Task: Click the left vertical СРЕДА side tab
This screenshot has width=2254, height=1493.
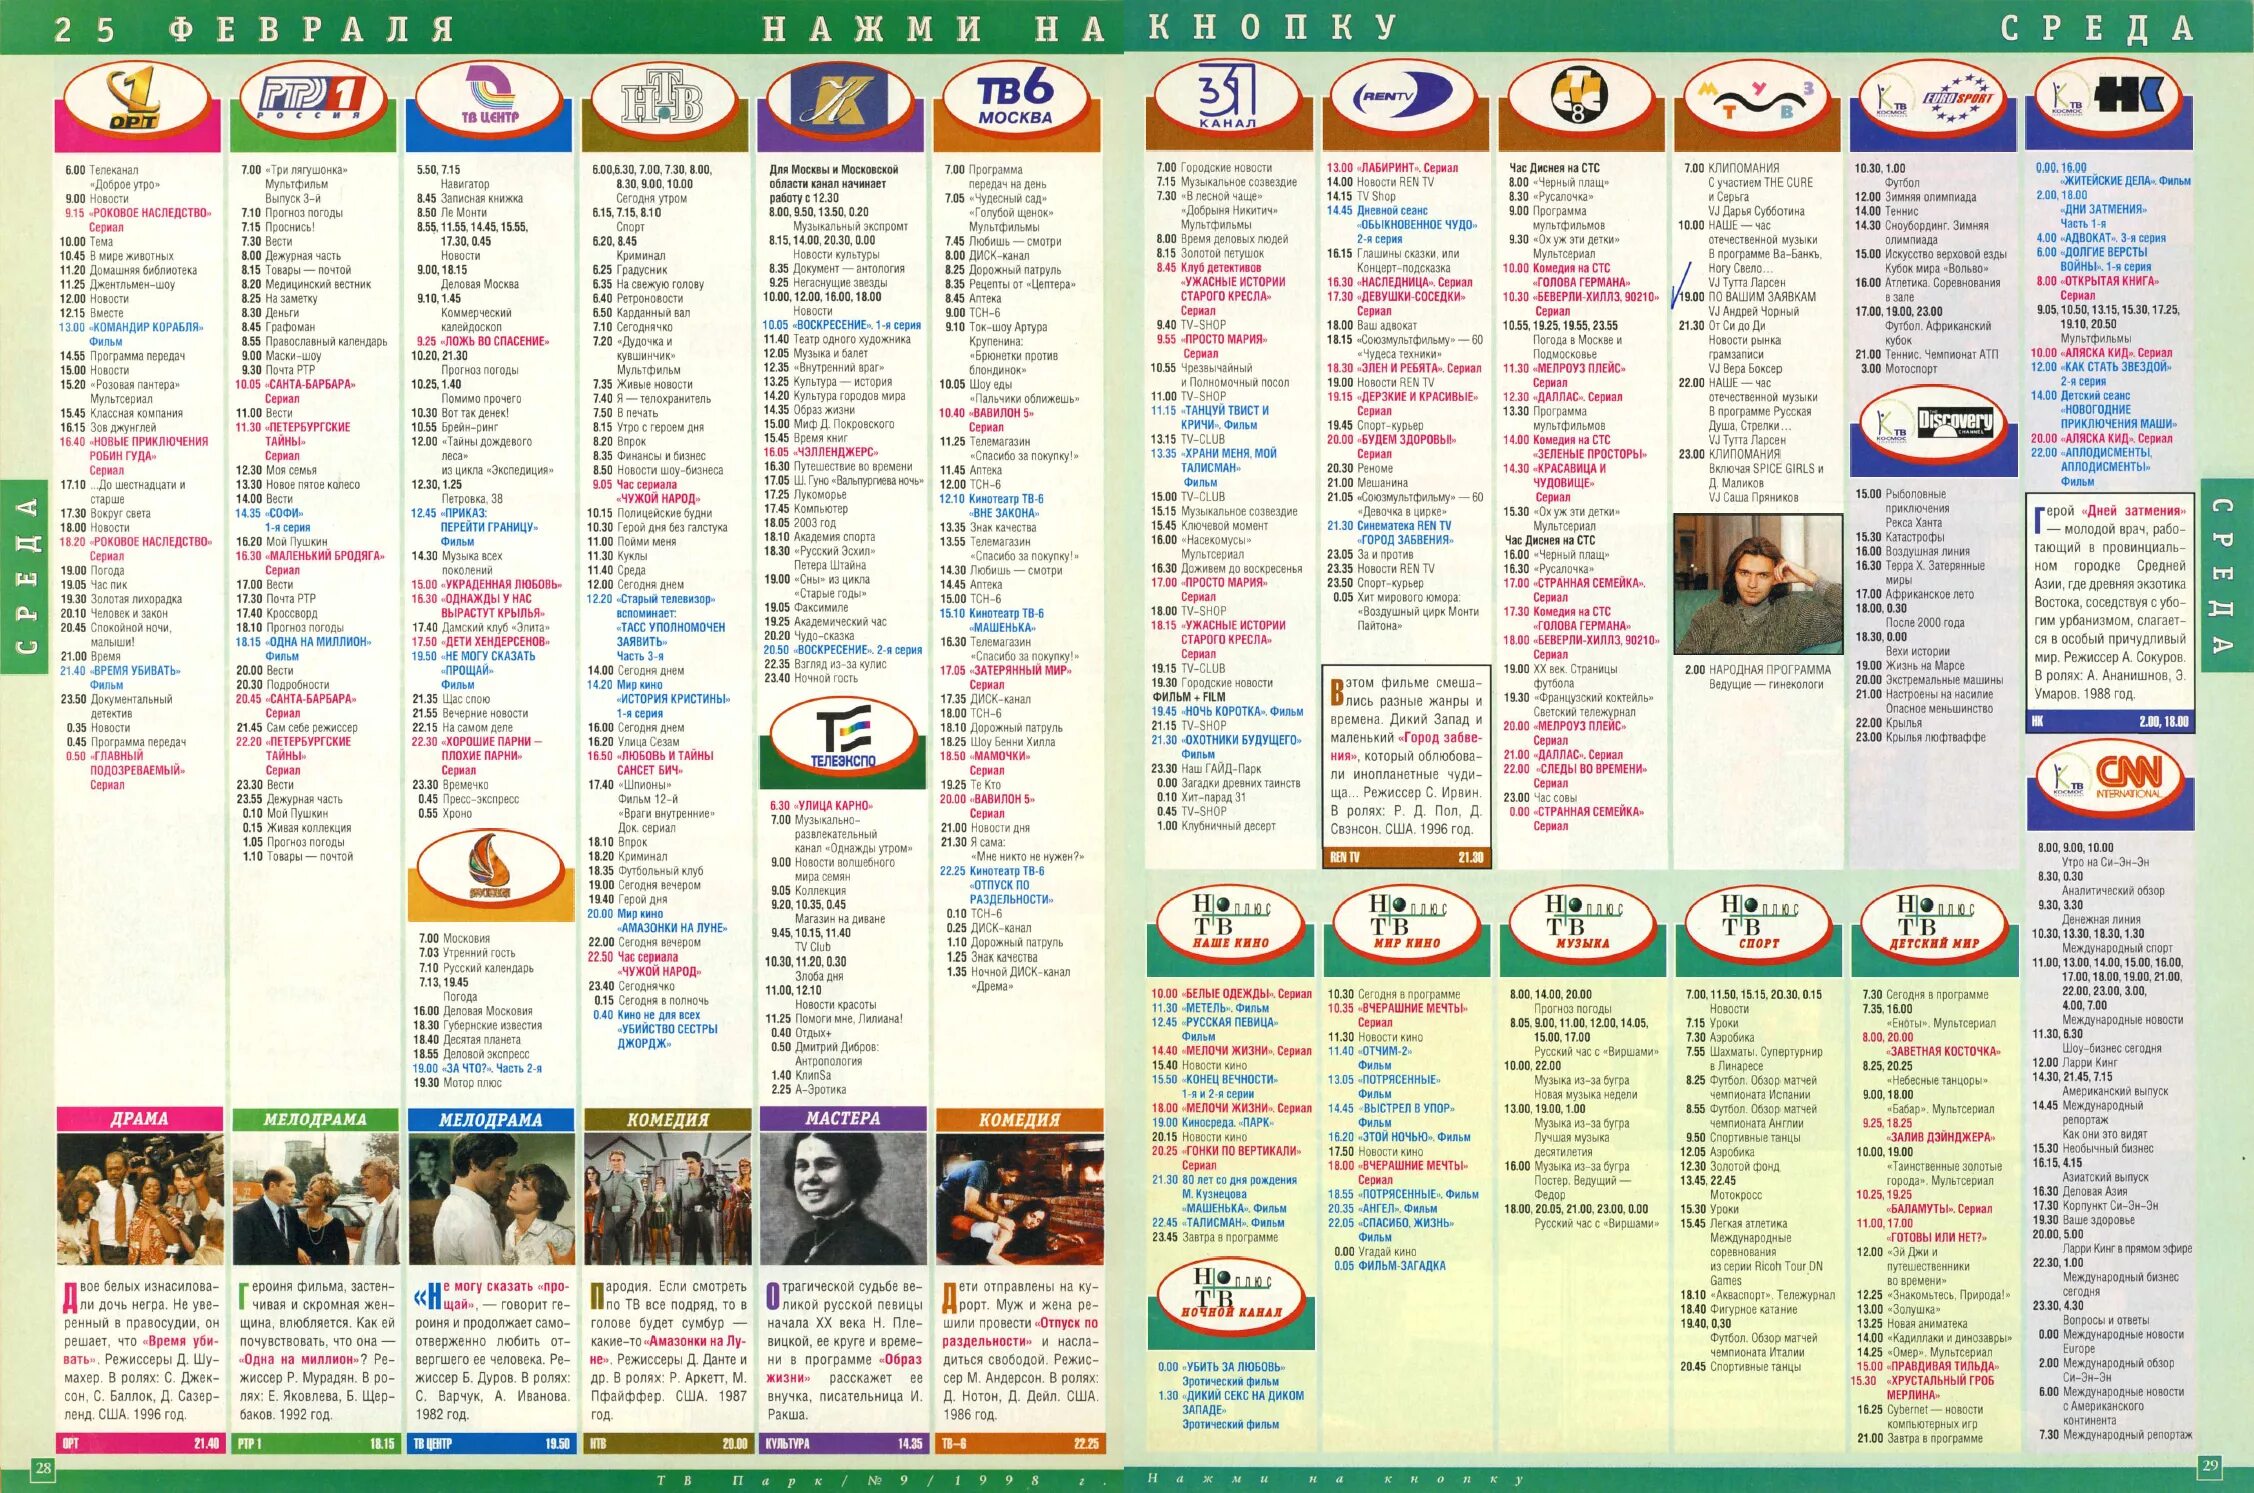Action: click(x=26, y=577)
